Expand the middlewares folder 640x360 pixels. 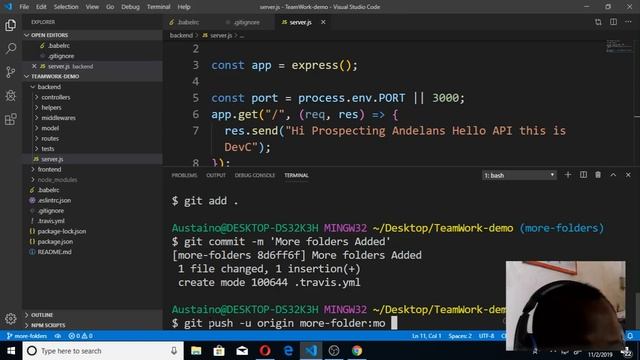click(93, 118)
